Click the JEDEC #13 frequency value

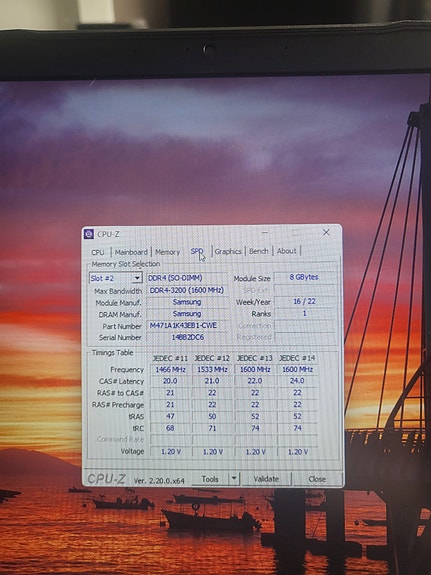(255, 369)
